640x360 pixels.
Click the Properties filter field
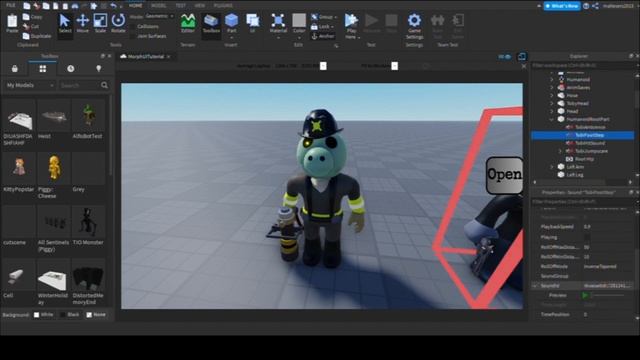pos(584,202)
